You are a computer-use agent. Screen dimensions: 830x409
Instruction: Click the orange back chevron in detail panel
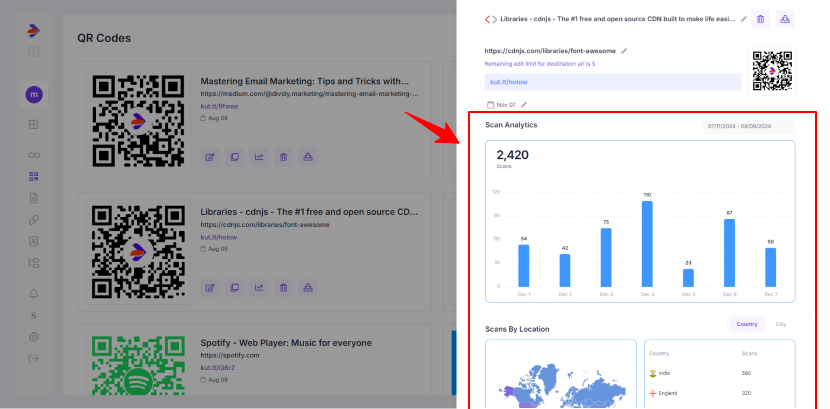click(x=488, y=19)
